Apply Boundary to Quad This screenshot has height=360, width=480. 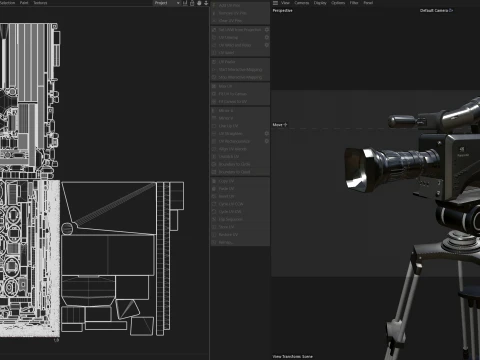tap(240, 172)
